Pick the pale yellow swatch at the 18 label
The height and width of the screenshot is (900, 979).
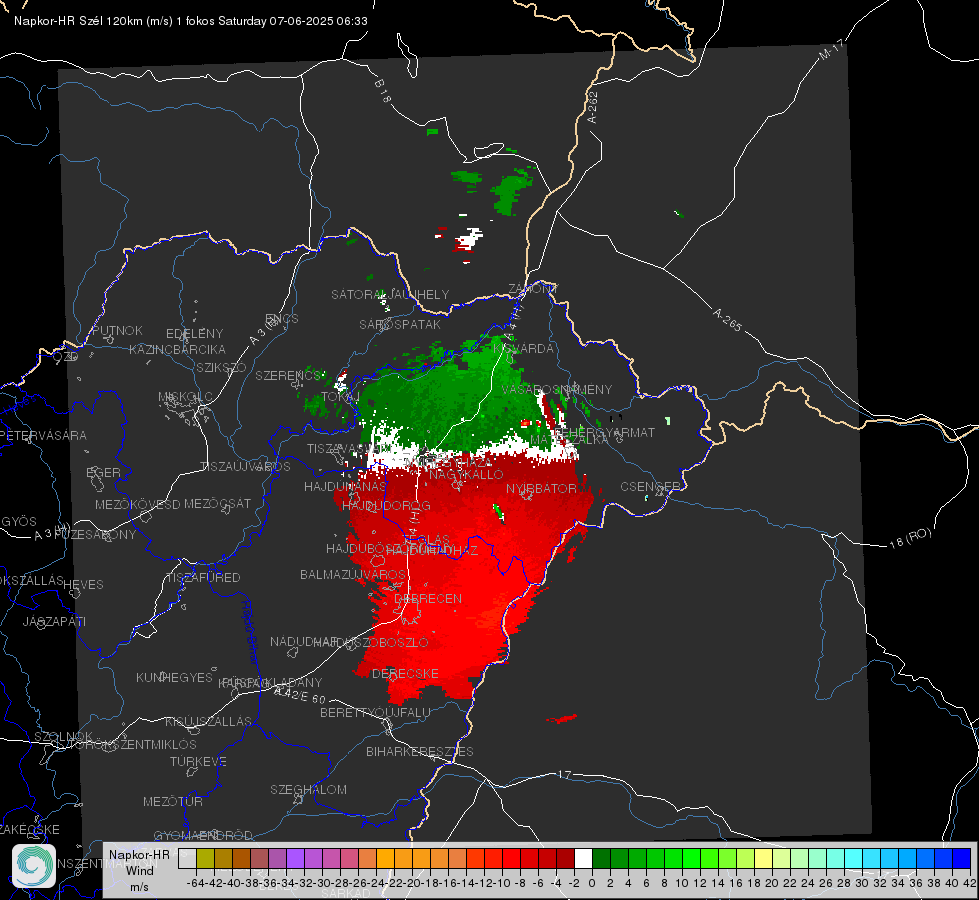[763, 858]
